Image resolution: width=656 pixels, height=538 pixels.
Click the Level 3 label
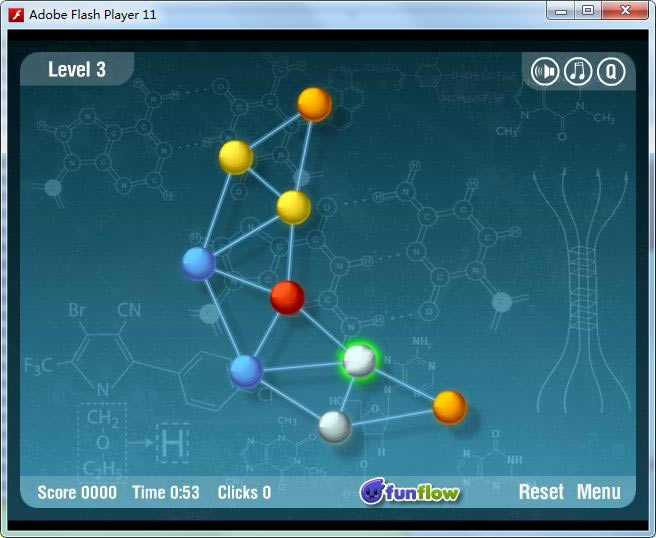(x=77, y=69)
